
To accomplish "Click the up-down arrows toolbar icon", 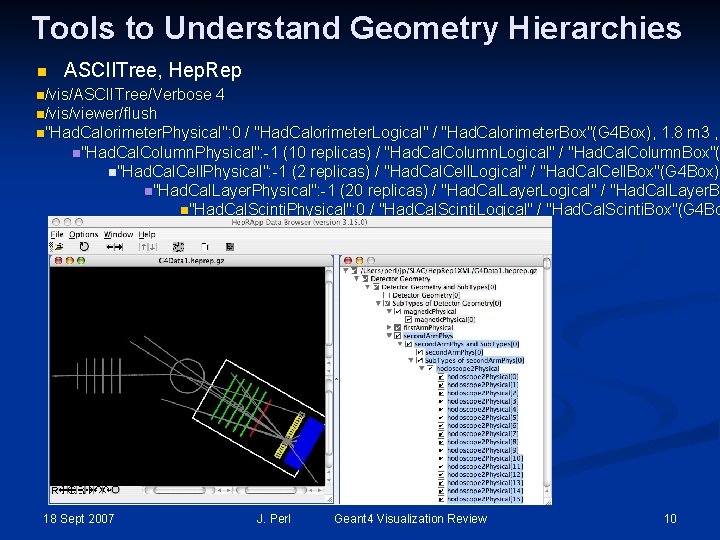I will pyautogui.click(x=148, y=247).
